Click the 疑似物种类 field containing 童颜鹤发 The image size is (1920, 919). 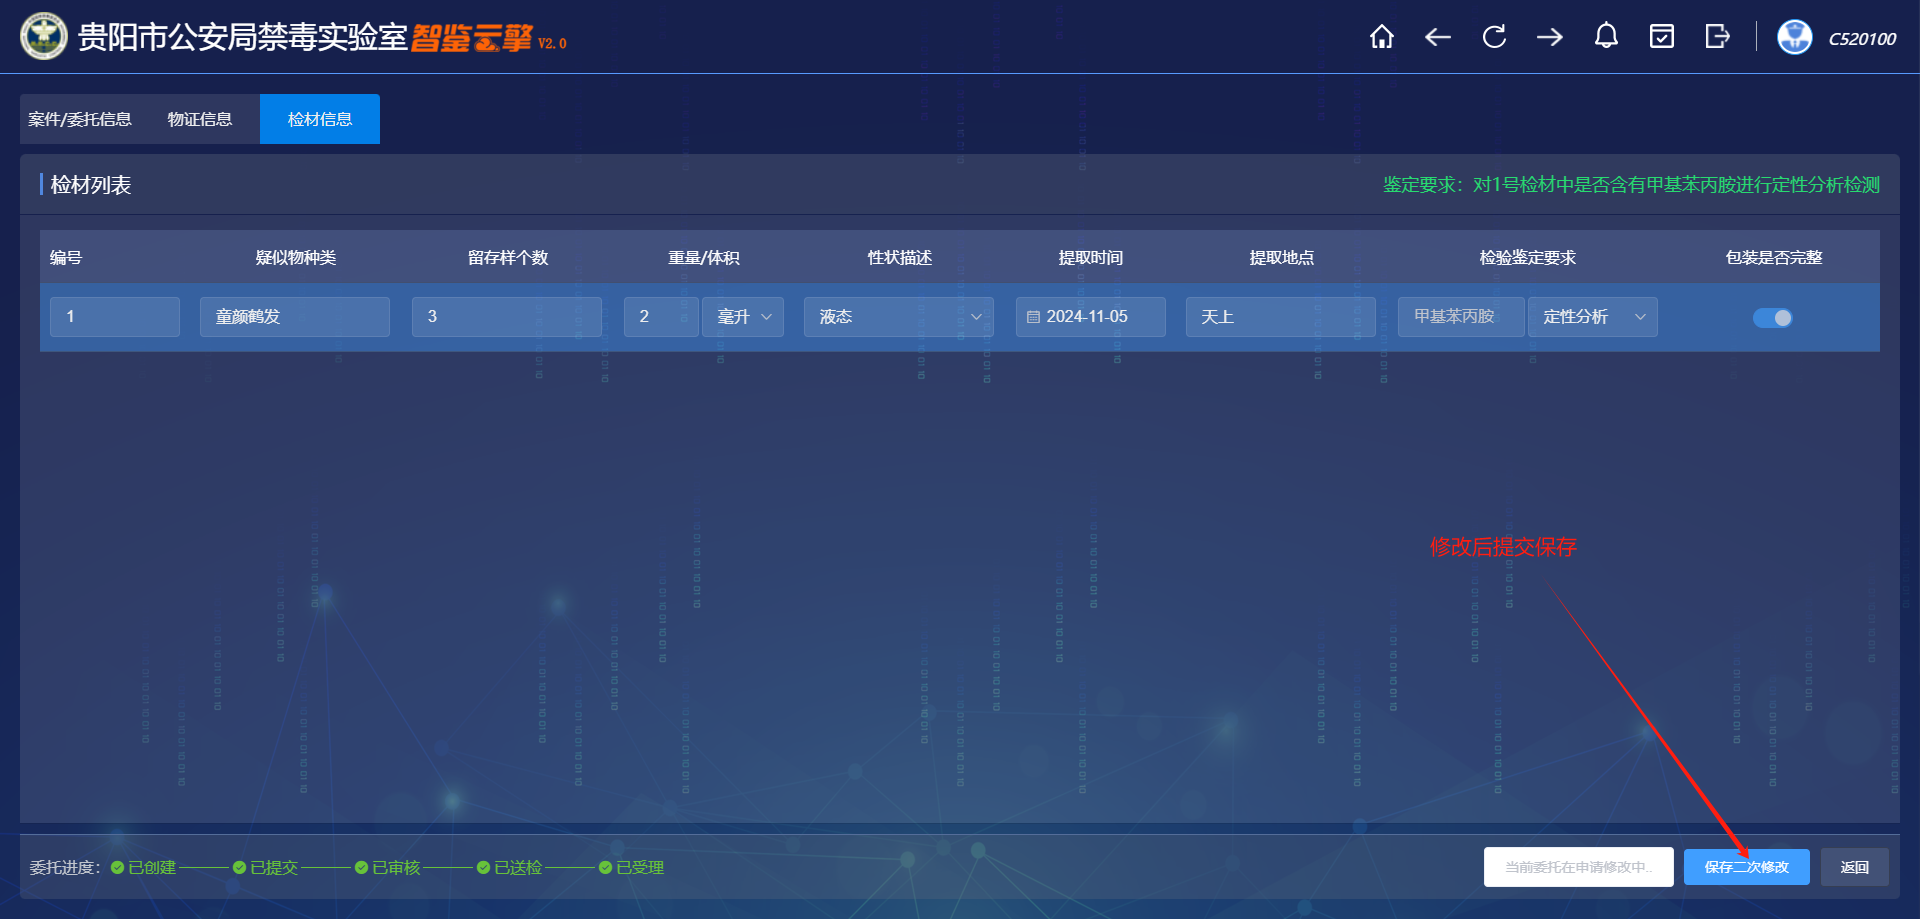point(294,317)
